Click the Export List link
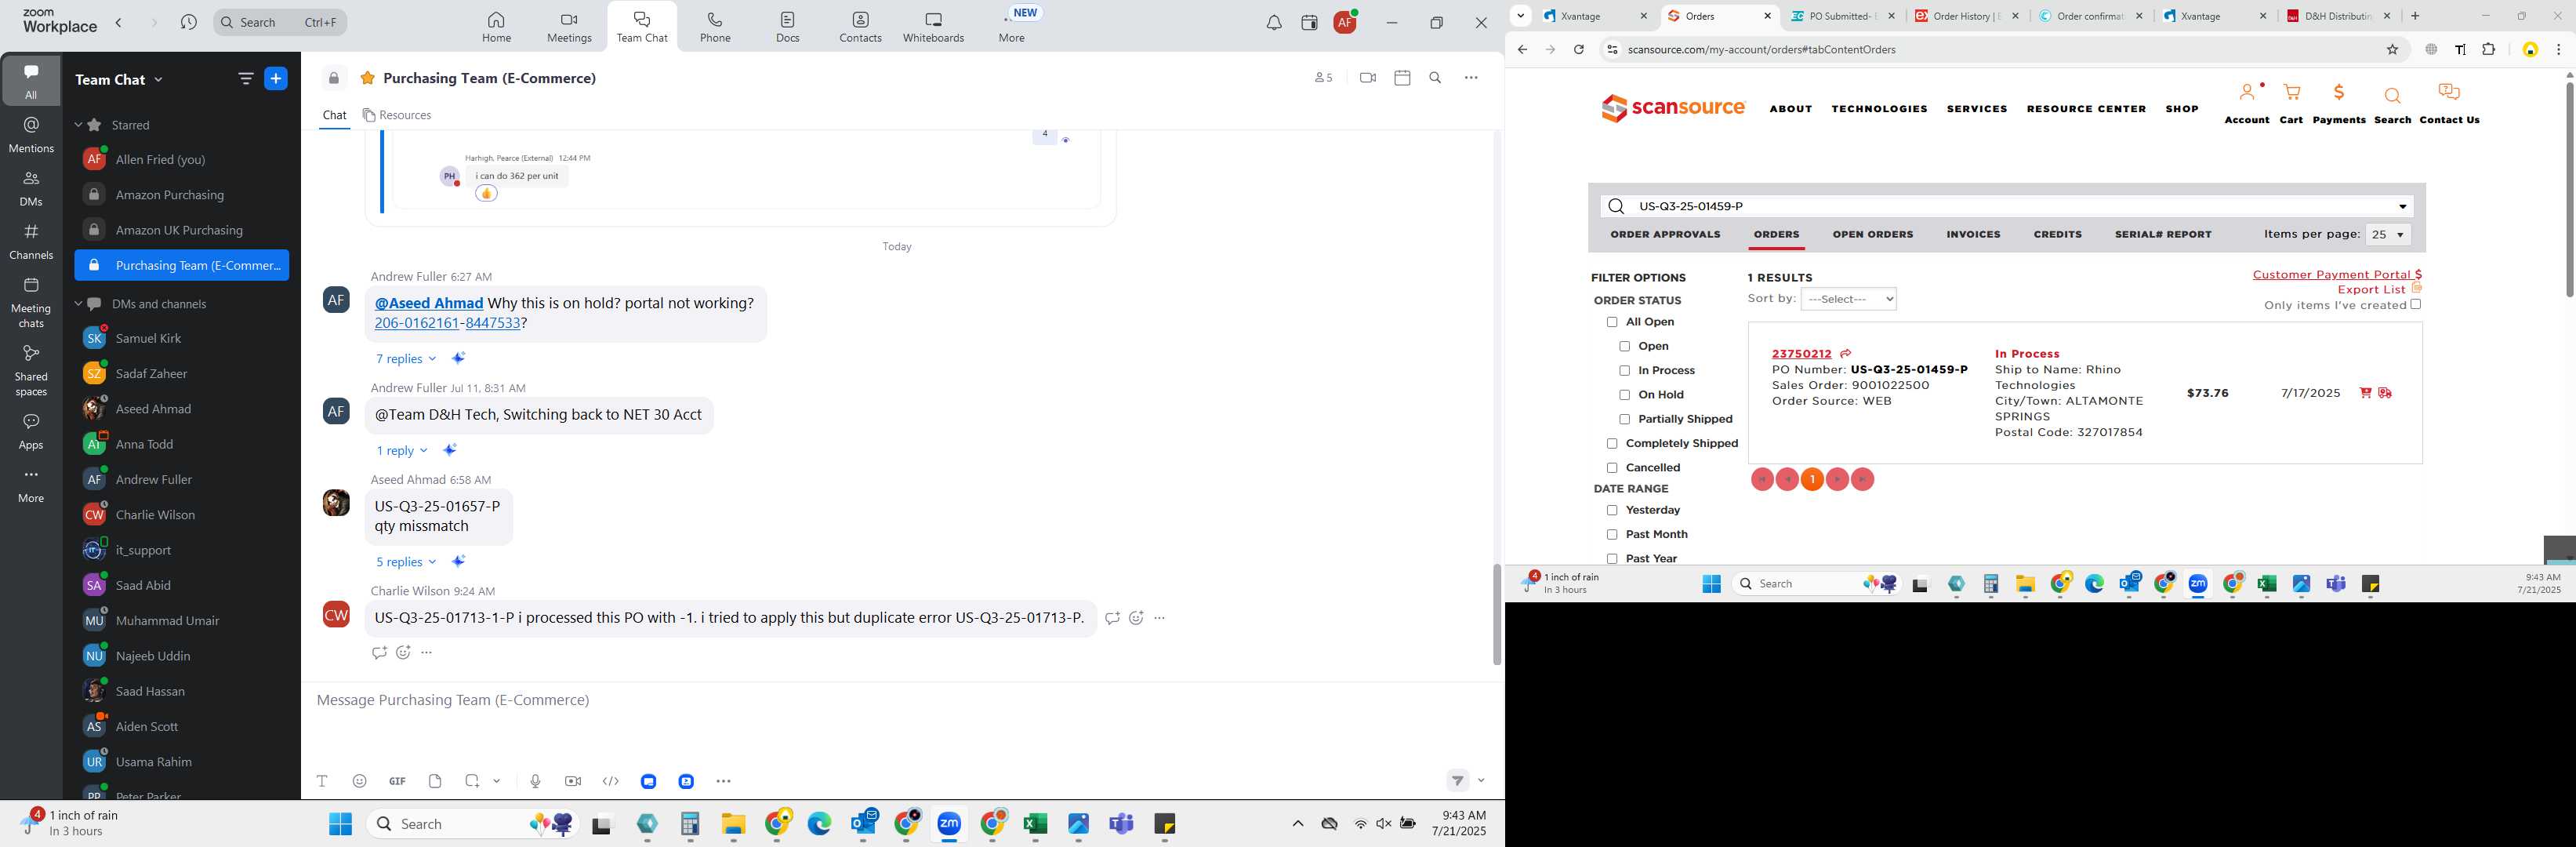This screenshot has width=2576, height=847. pyautogui.click(x=2371, y=290)
